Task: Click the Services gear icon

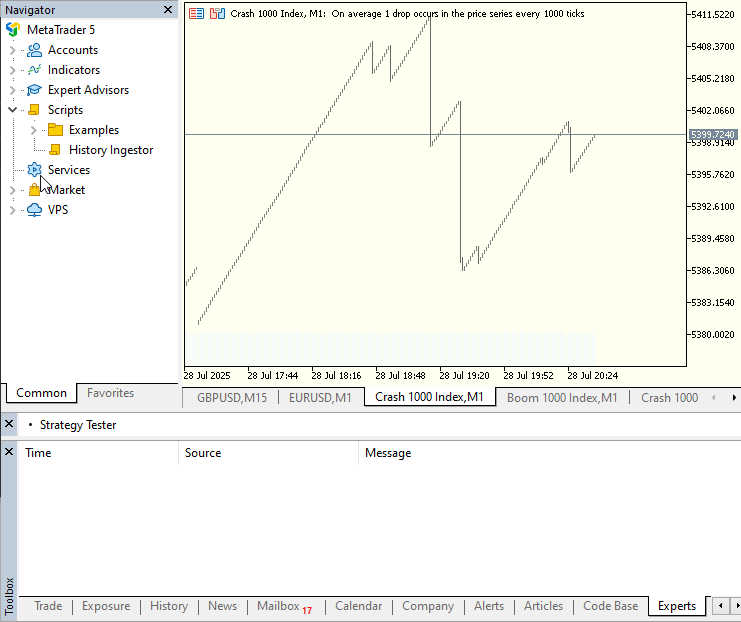Action: pos(34,170)
